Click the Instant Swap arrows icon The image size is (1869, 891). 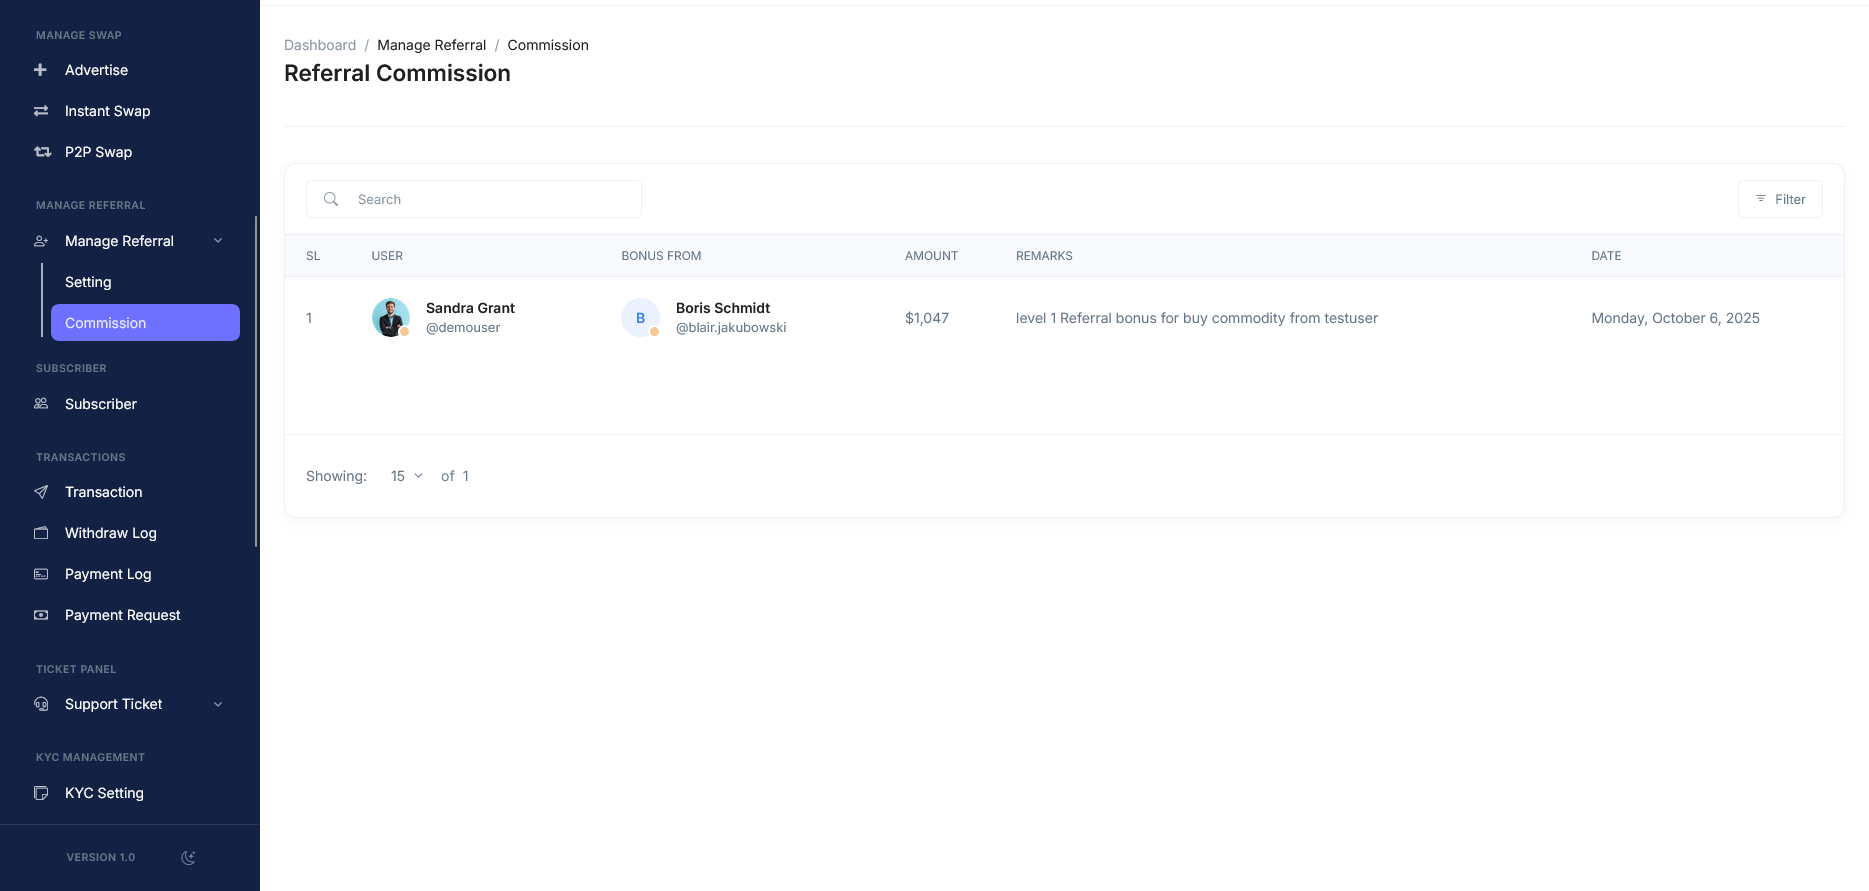coord(41,111)
